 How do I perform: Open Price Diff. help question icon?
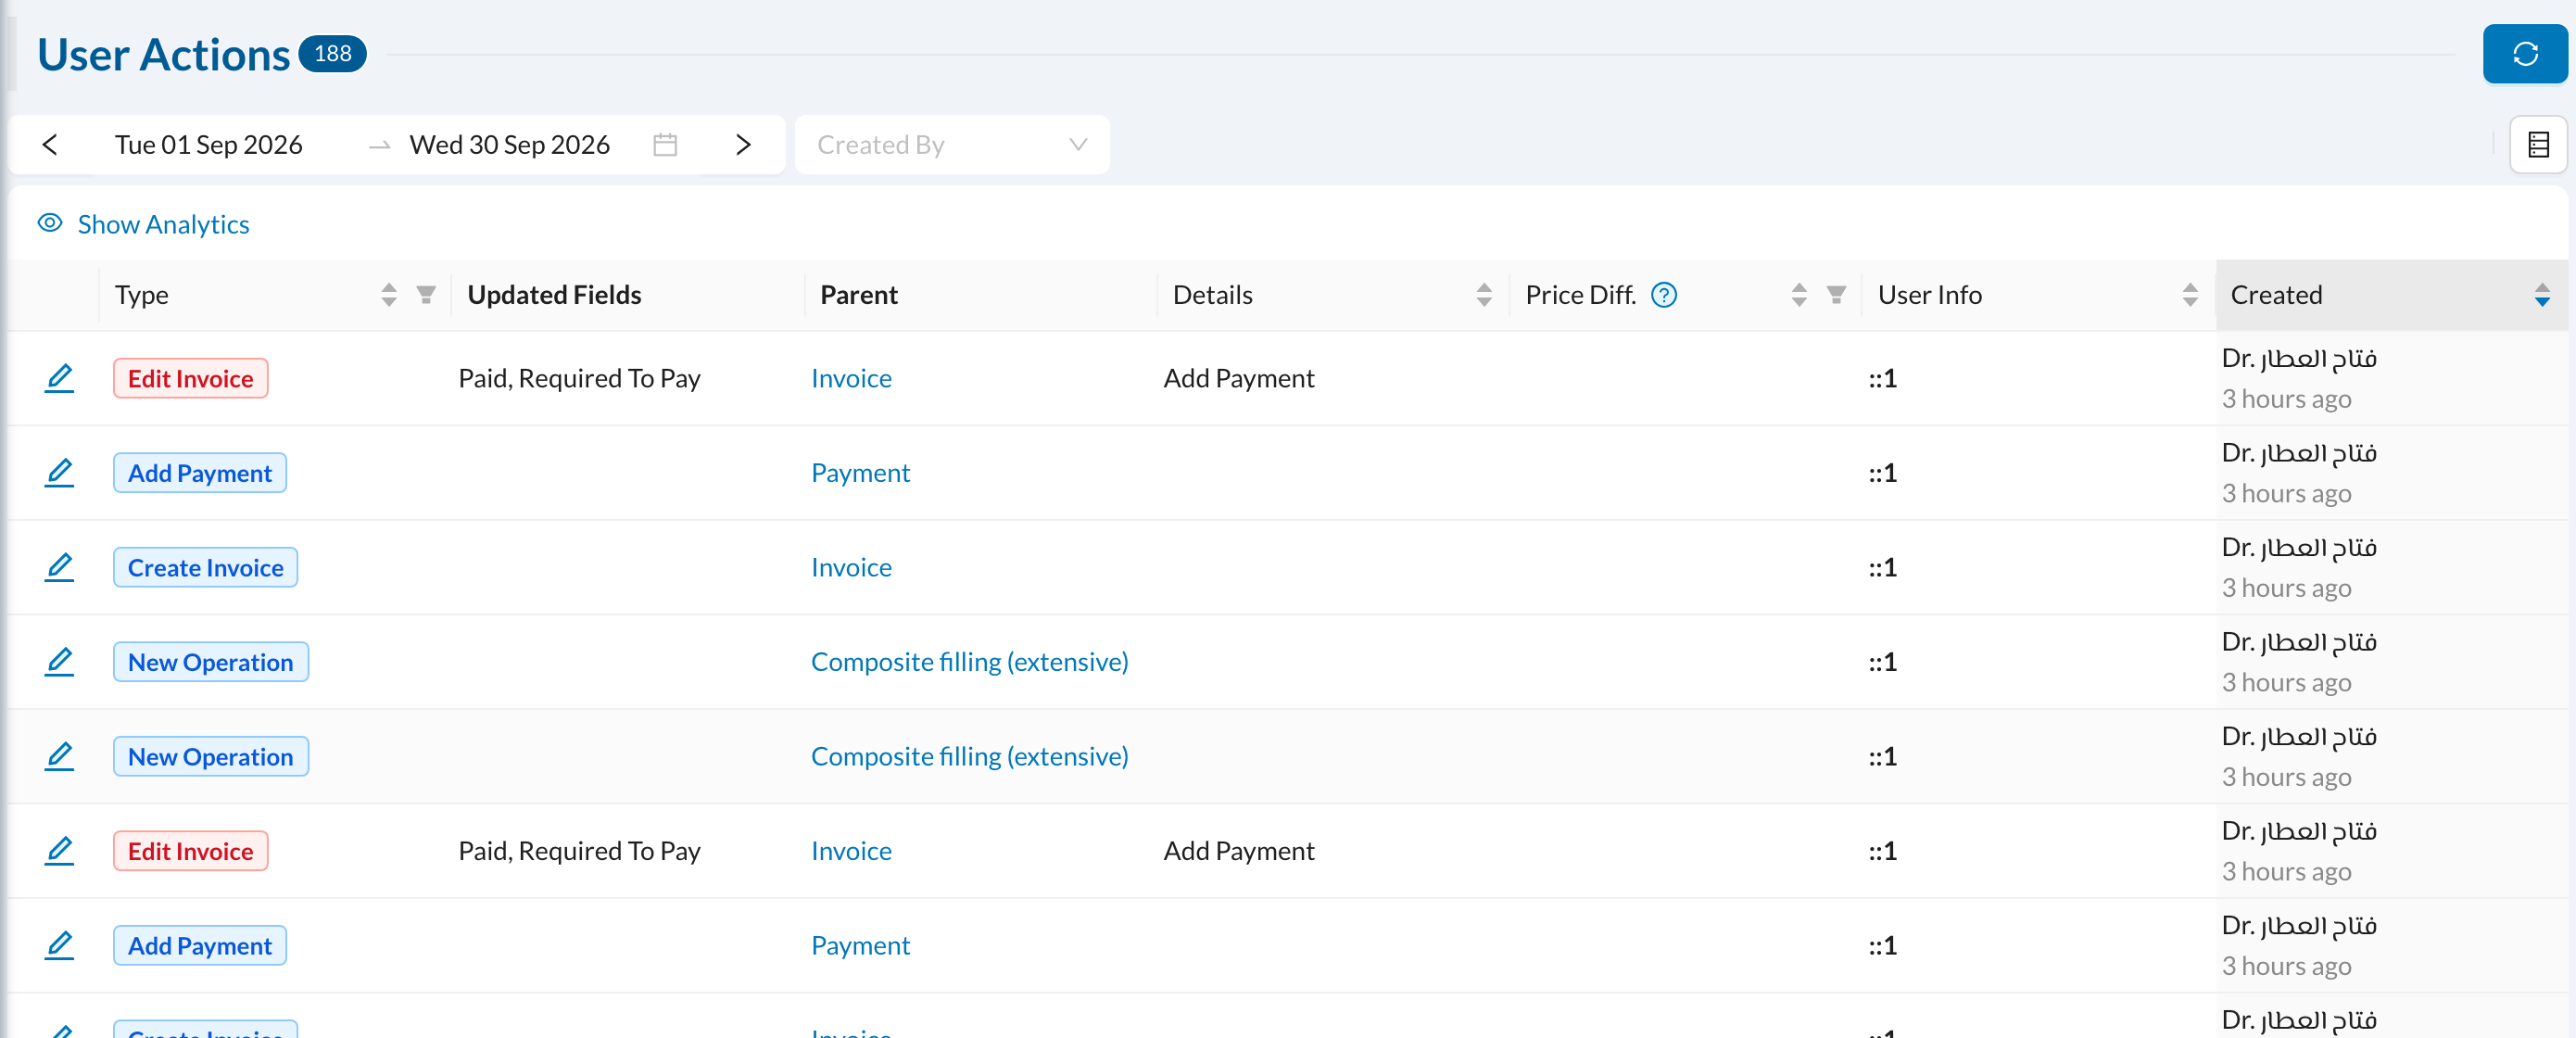pos(1664,295)
